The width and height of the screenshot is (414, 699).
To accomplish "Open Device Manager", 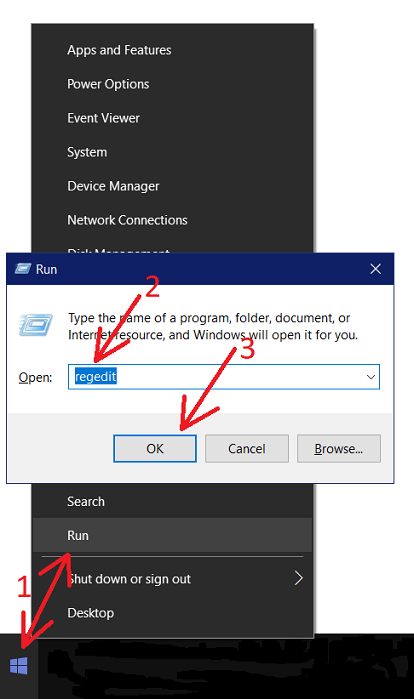I will coord(172,186).
